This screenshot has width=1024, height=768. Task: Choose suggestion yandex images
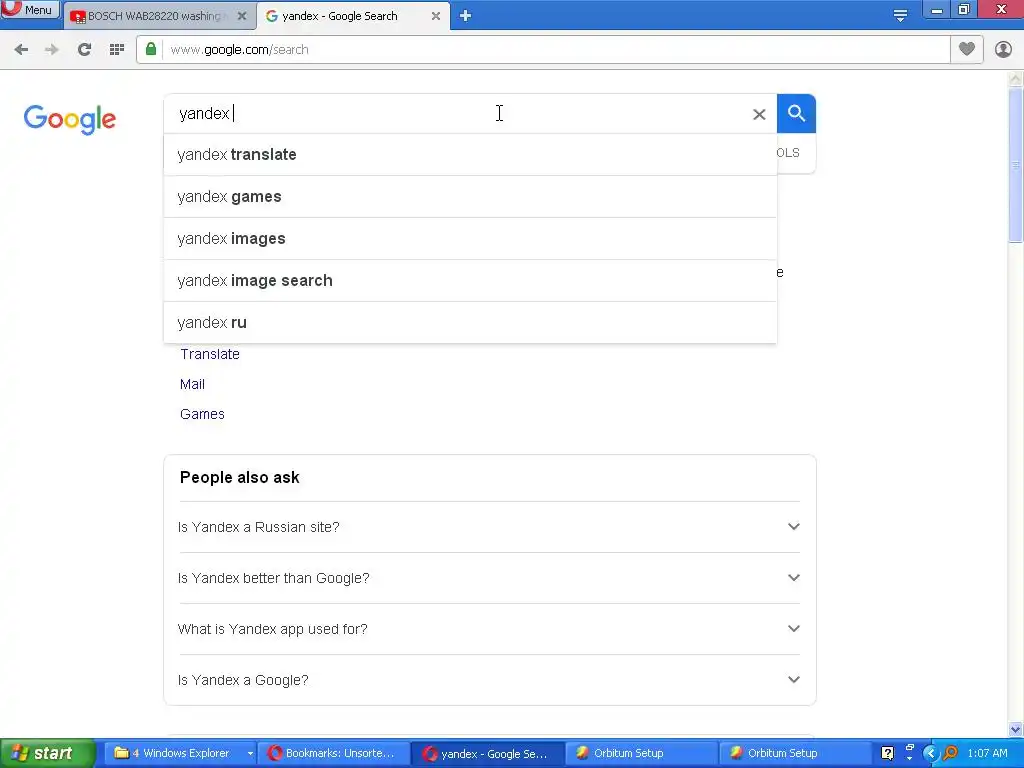coord(470,238)
